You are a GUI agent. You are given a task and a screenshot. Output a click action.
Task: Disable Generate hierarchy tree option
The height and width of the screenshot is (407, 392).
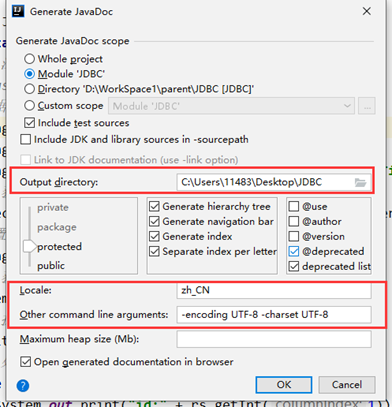154,206
